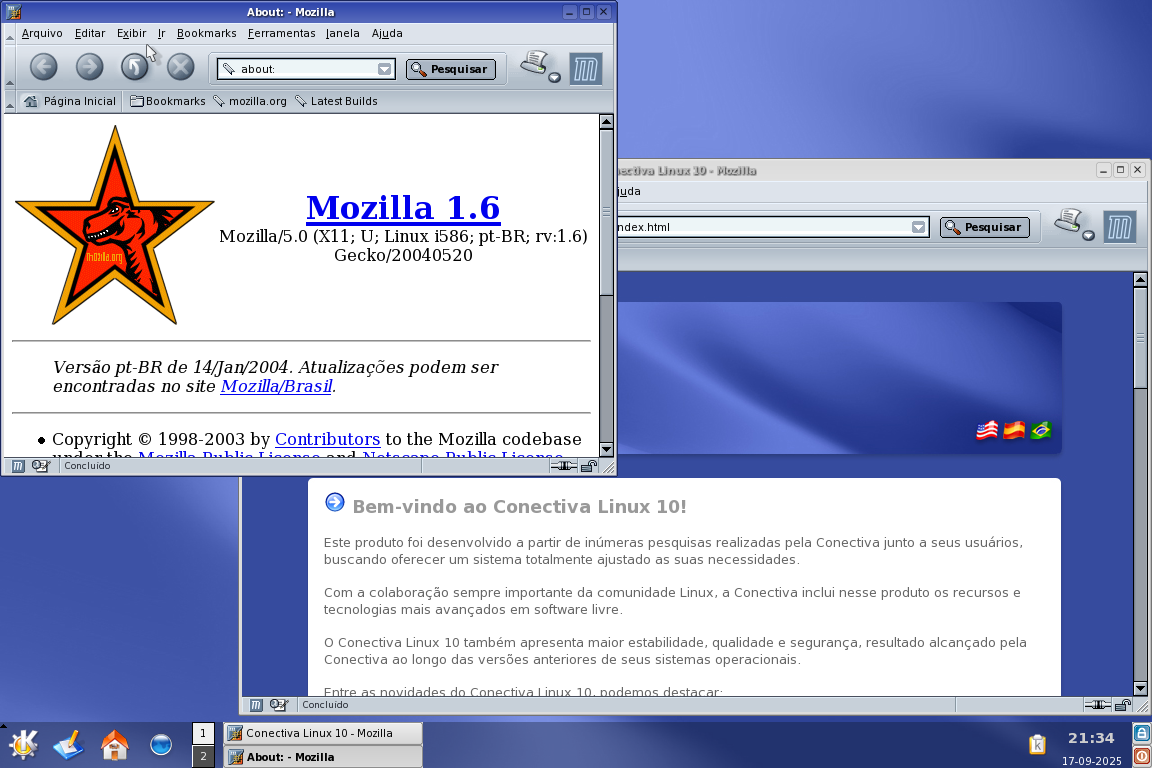Open the about: URL history dropdown

tap(384, 69)
